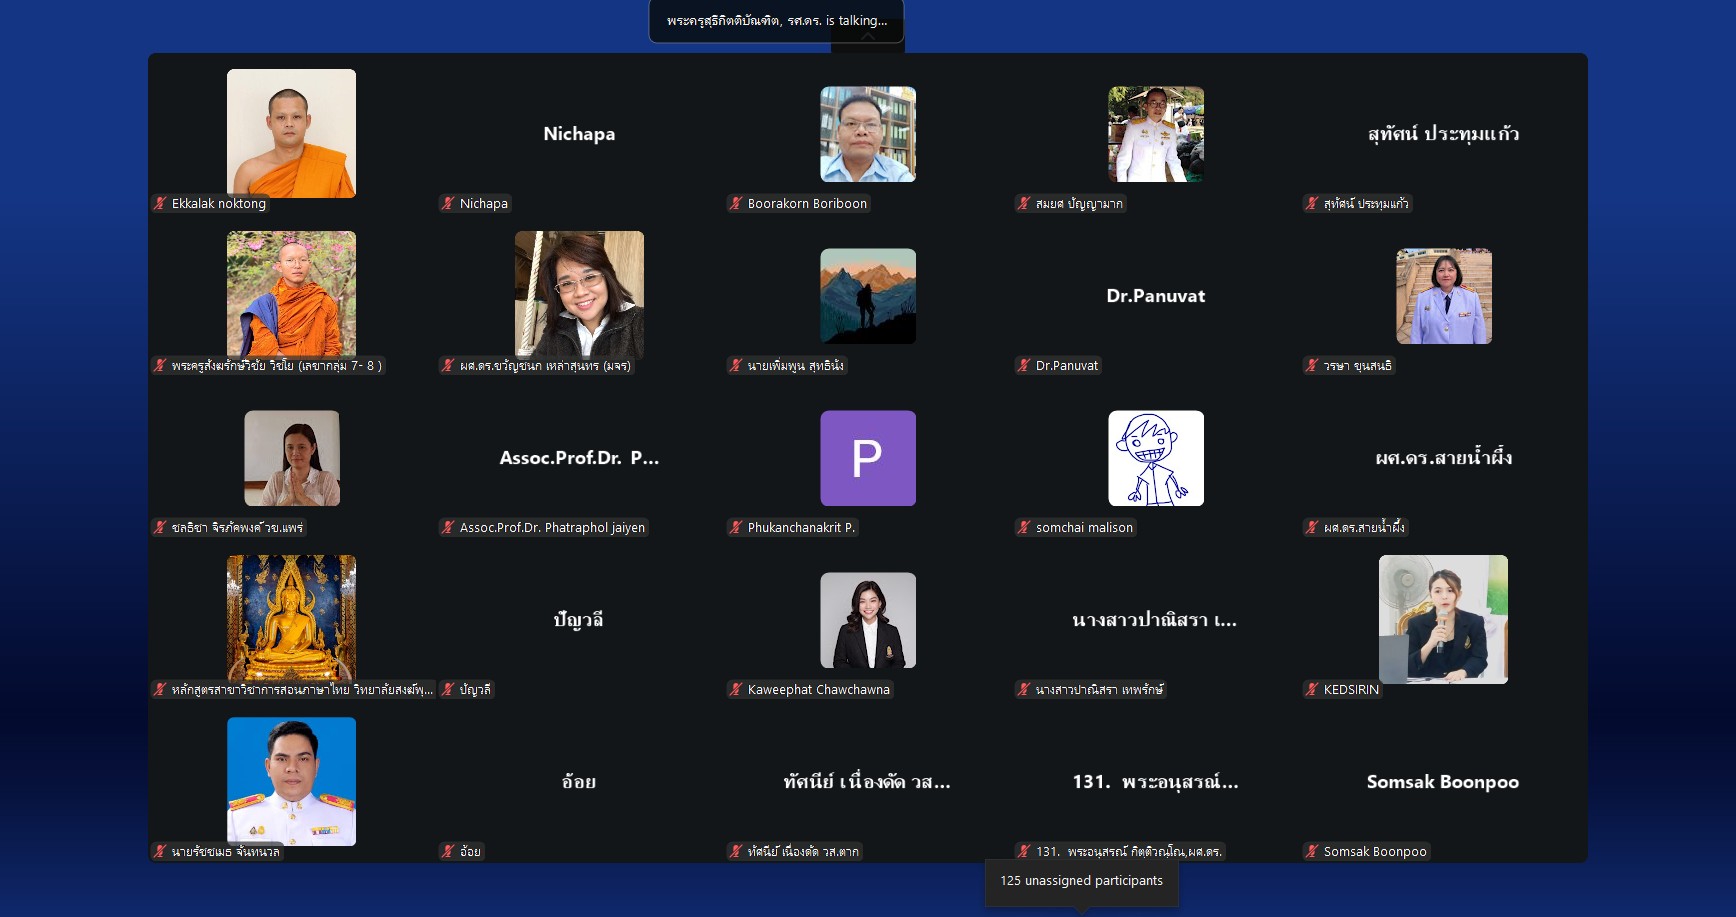This screenshot has height=917, width=1736.
Task: Select KEDSIRIN's photo holding a microphone
Action: [x=1442, y=619]
